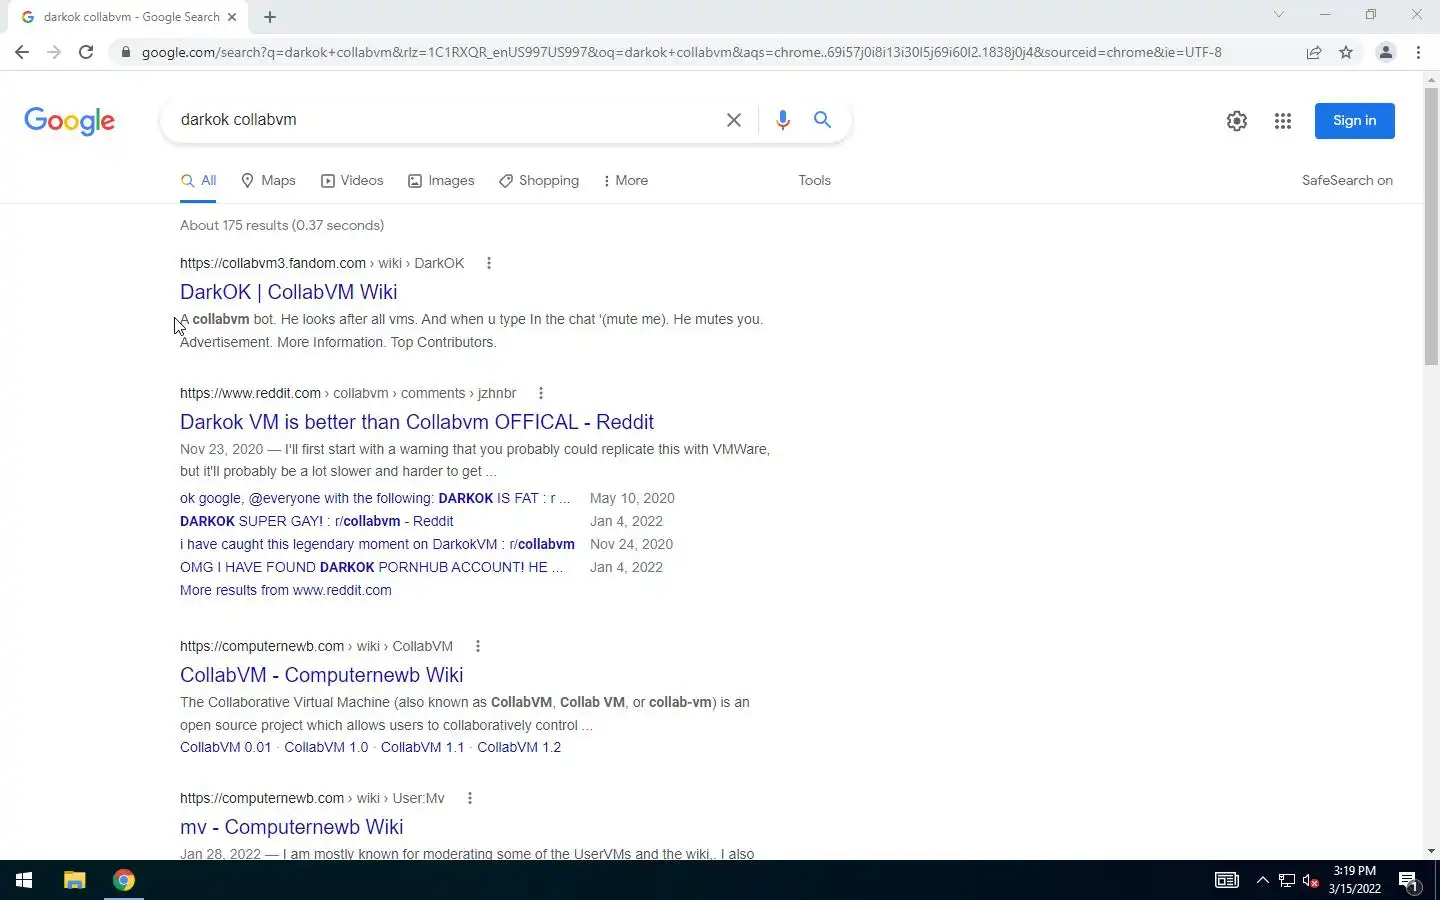Click into the search input field
Screen dimensions: 1440x900
pos(445,120)
